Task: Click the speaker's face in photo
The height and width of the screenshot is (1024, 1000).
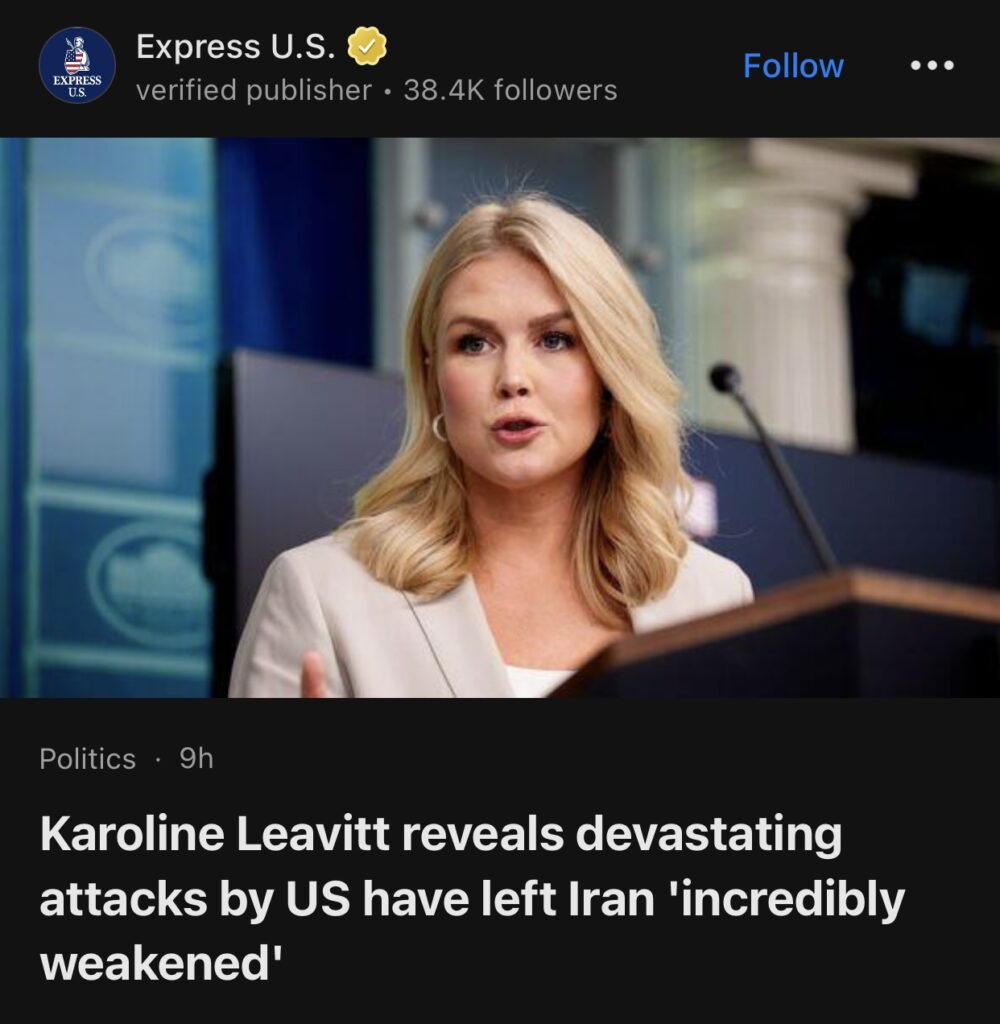Action: [x=516, y=387]
